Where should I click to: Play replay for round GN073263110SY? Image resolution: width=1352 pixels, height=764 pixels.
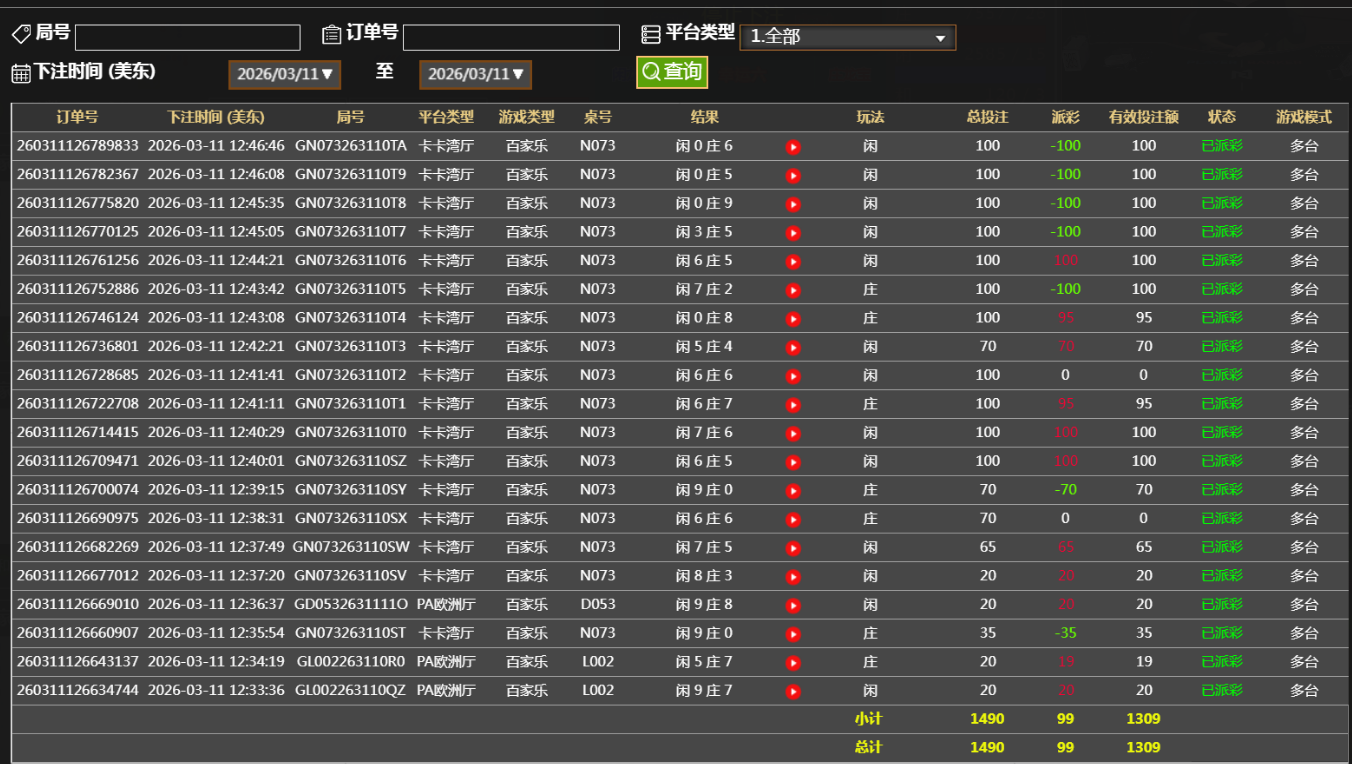793,491
